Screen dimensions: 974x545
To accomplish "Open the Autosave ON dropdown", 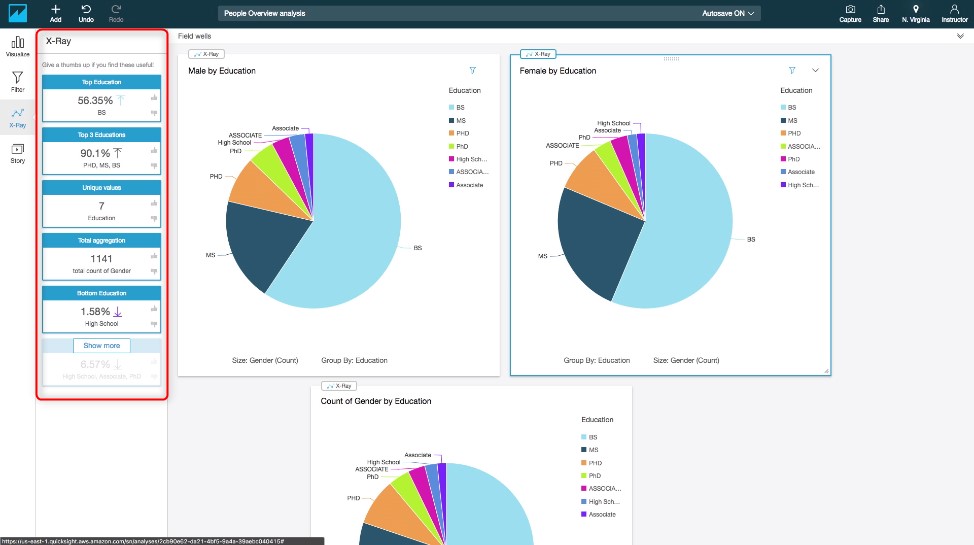I will [728, 13].
